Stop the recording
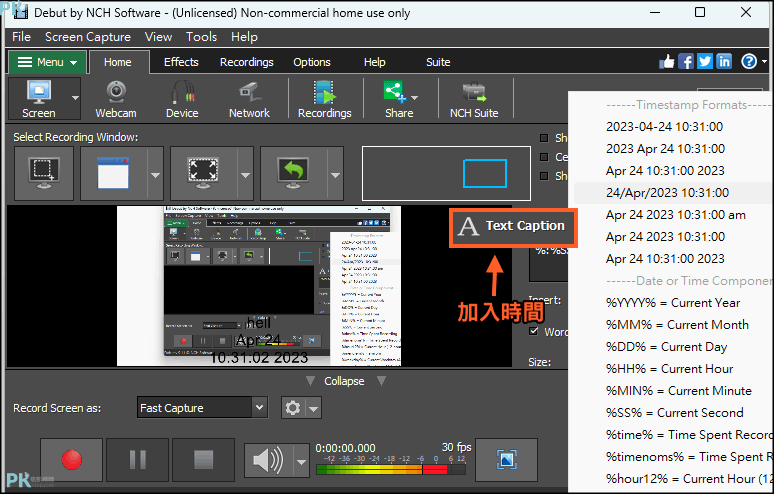This screenshot has height=494, width=774. coord(203,460)
